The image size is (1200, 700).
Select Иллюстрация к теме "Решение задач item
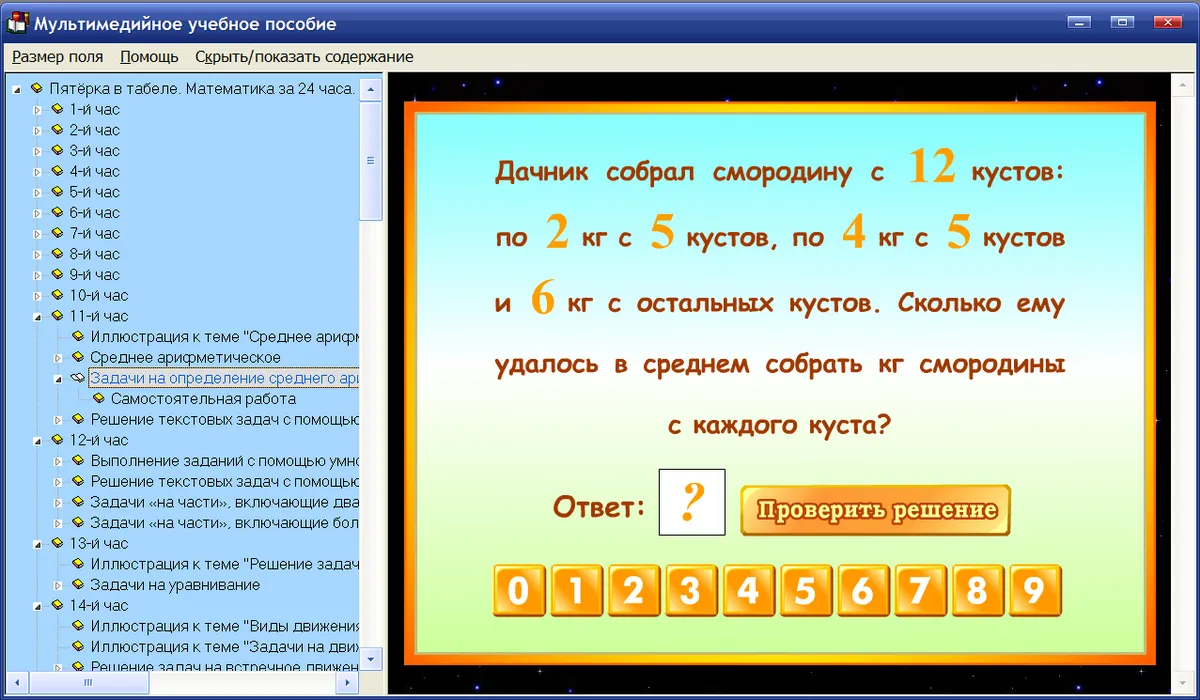(x=224, y=564)
